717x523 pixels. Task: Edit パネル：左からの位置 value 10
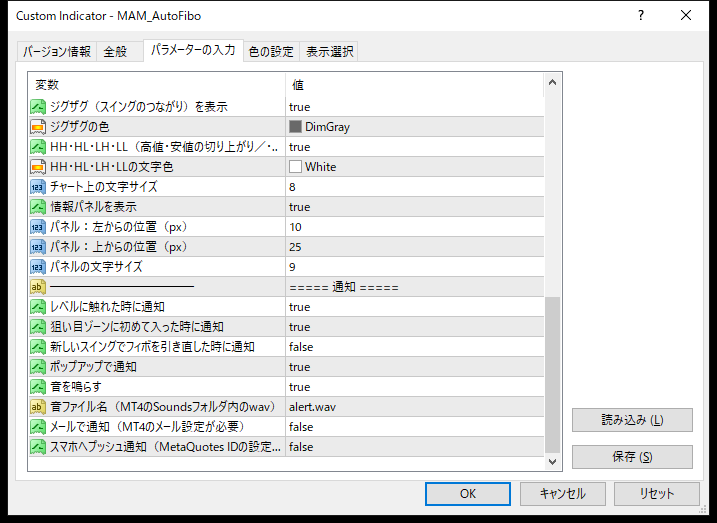click(415, 227)
